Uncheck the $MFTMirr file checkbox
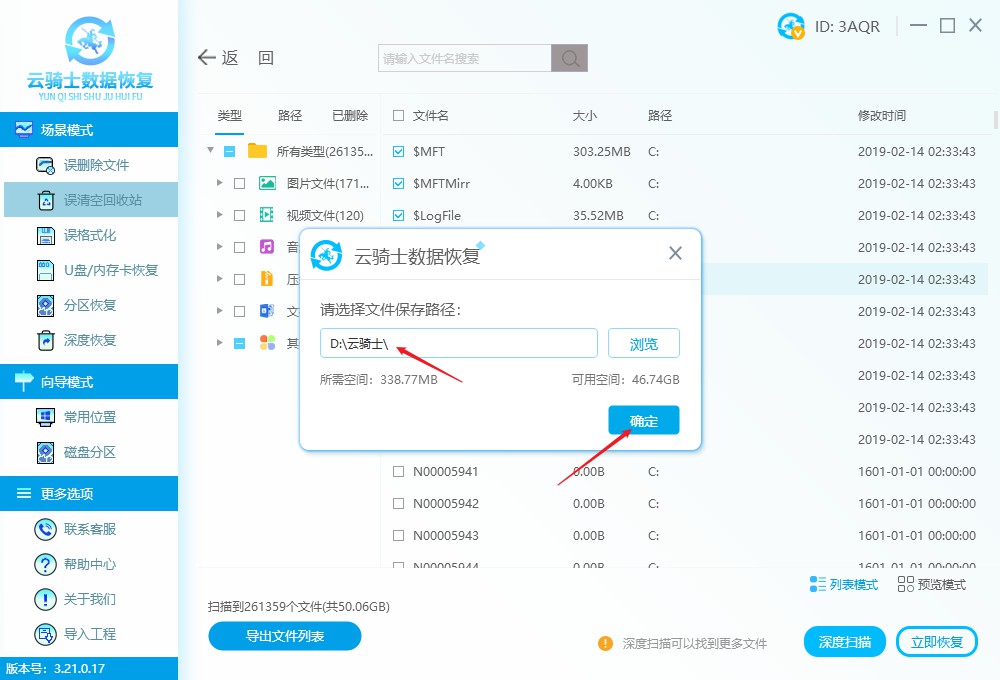1000x680 pixels. point(399,184)
